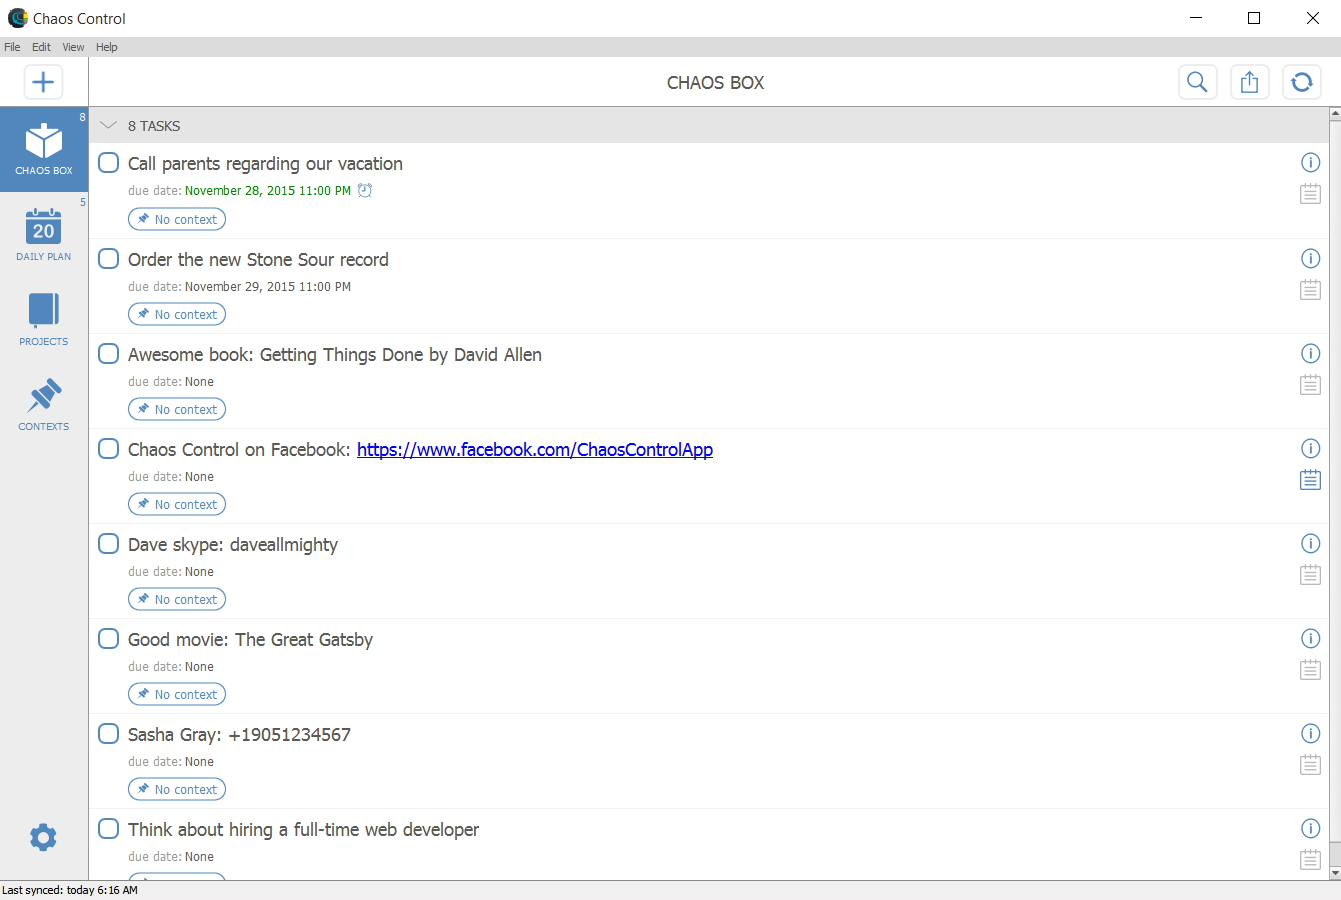Open the Help menu

pyautogui.click(x=106, y=47)
